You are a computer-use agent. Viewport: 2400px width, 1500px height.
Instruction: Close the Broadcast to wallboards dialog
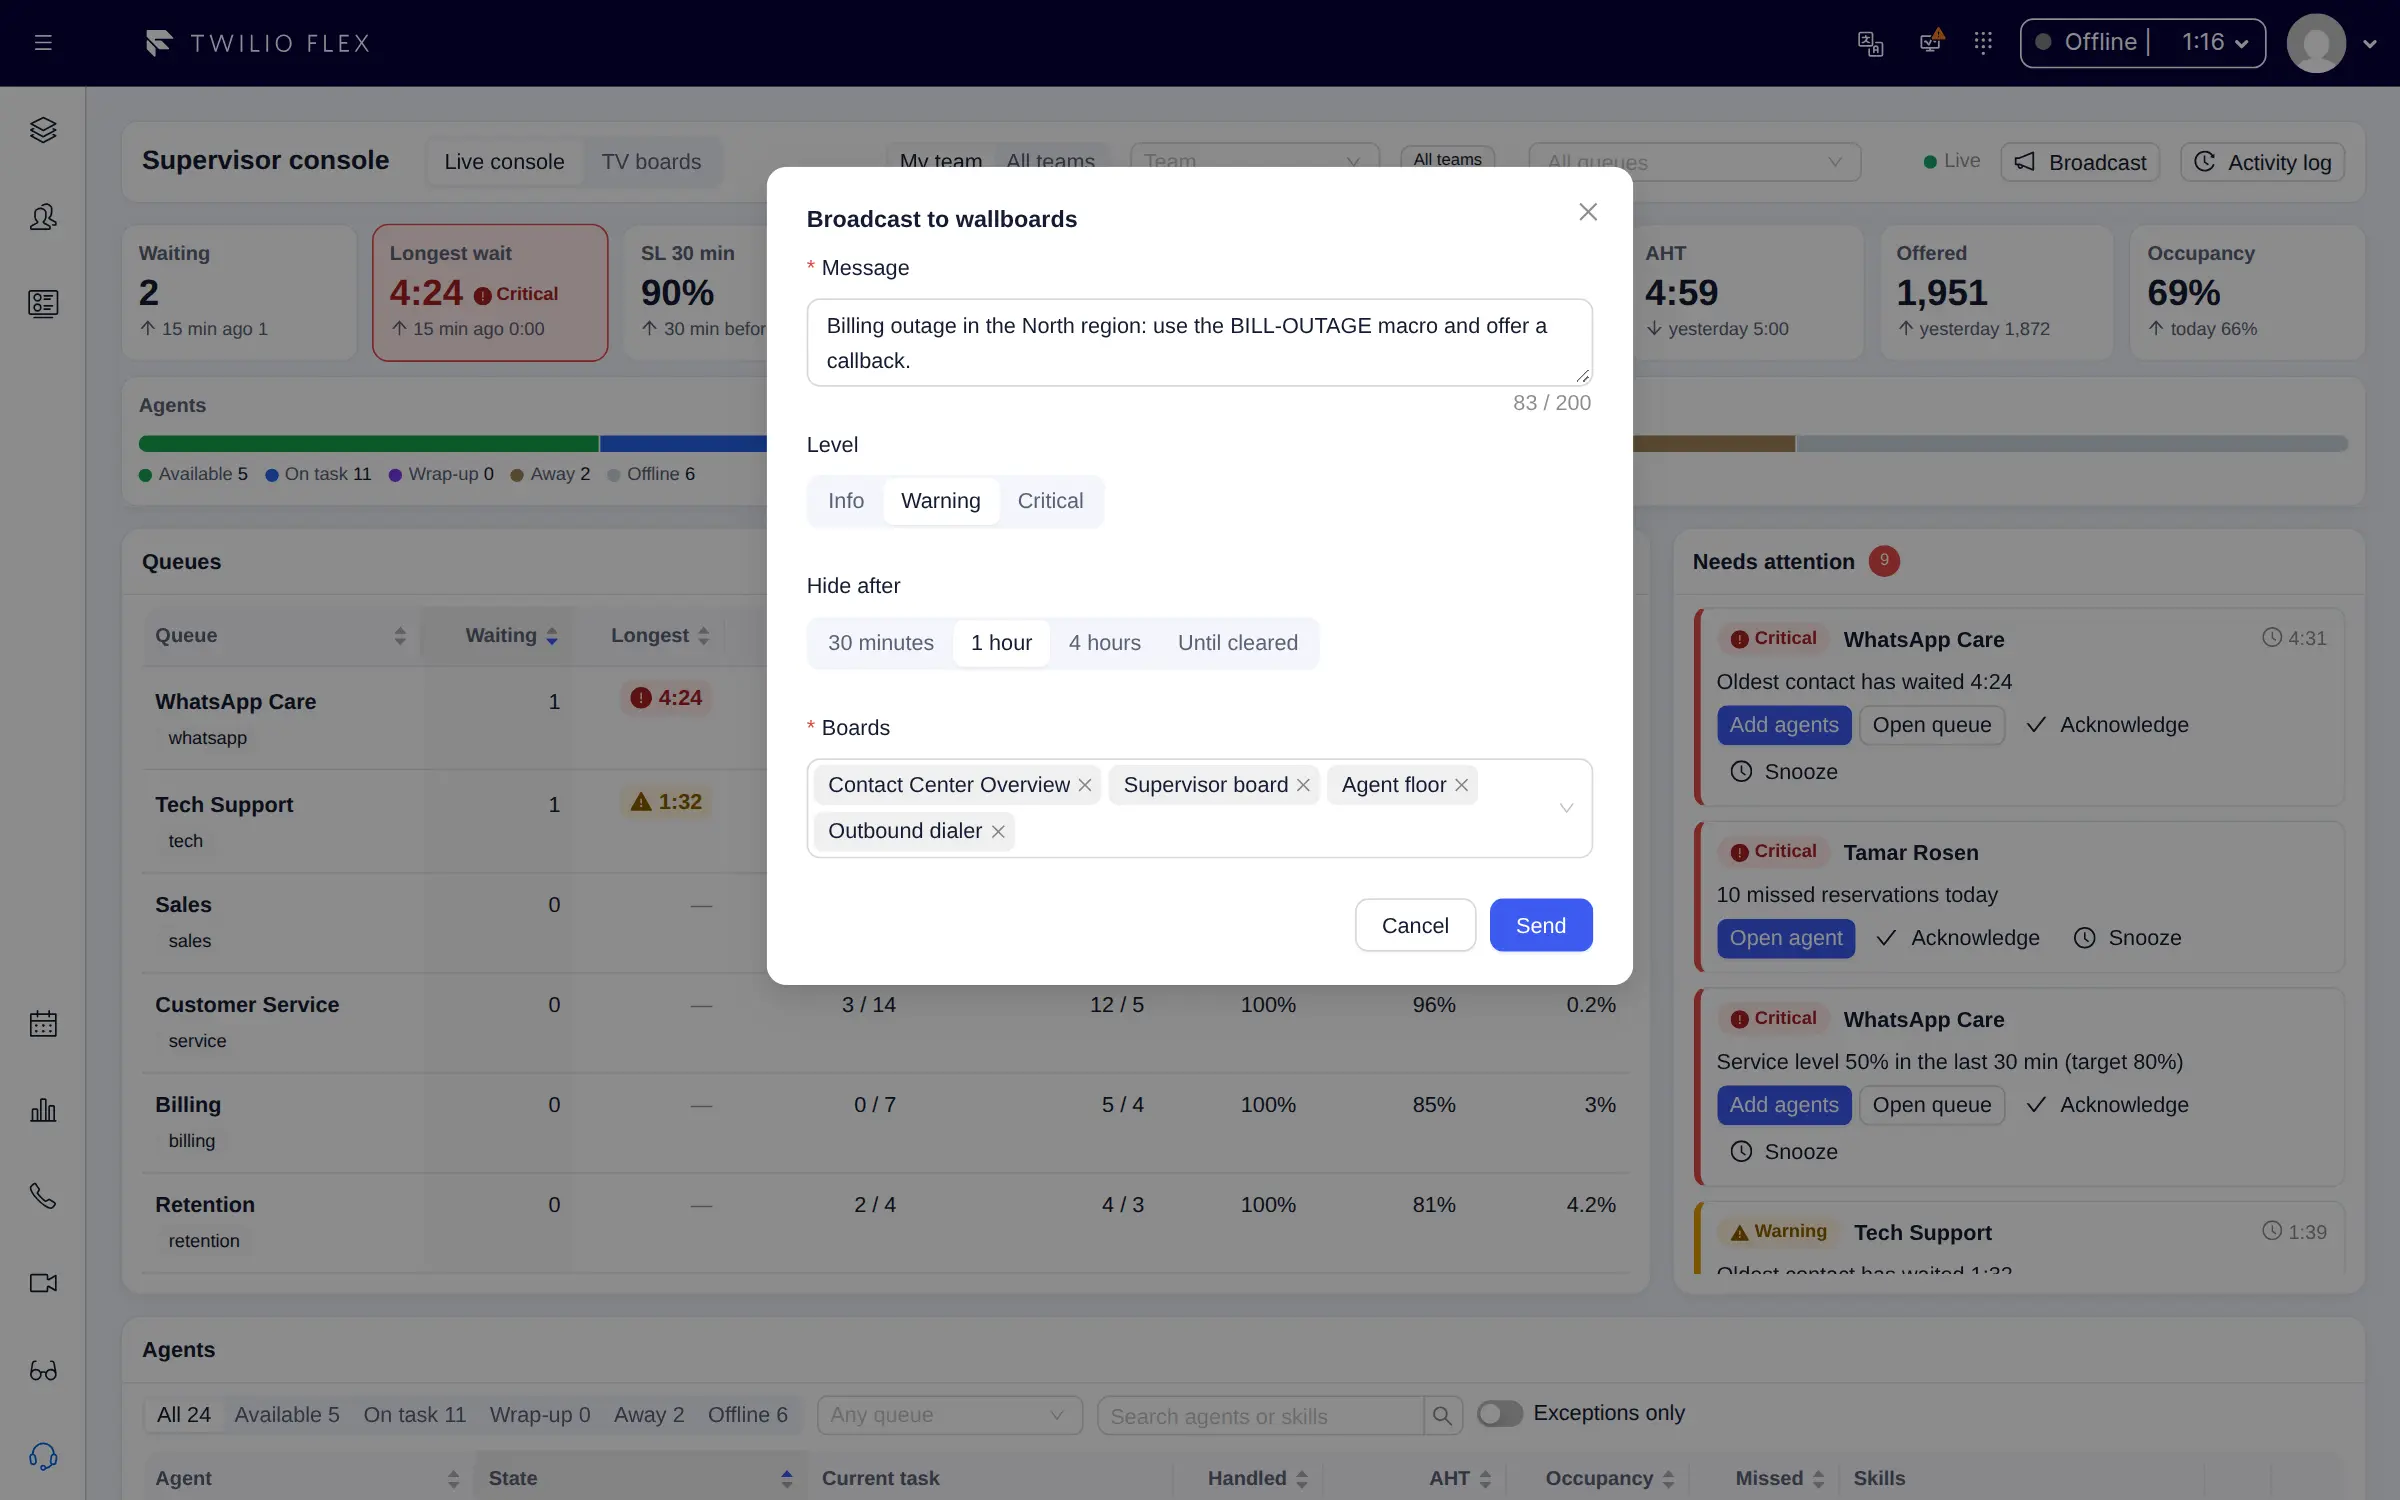coord(1588,212)
